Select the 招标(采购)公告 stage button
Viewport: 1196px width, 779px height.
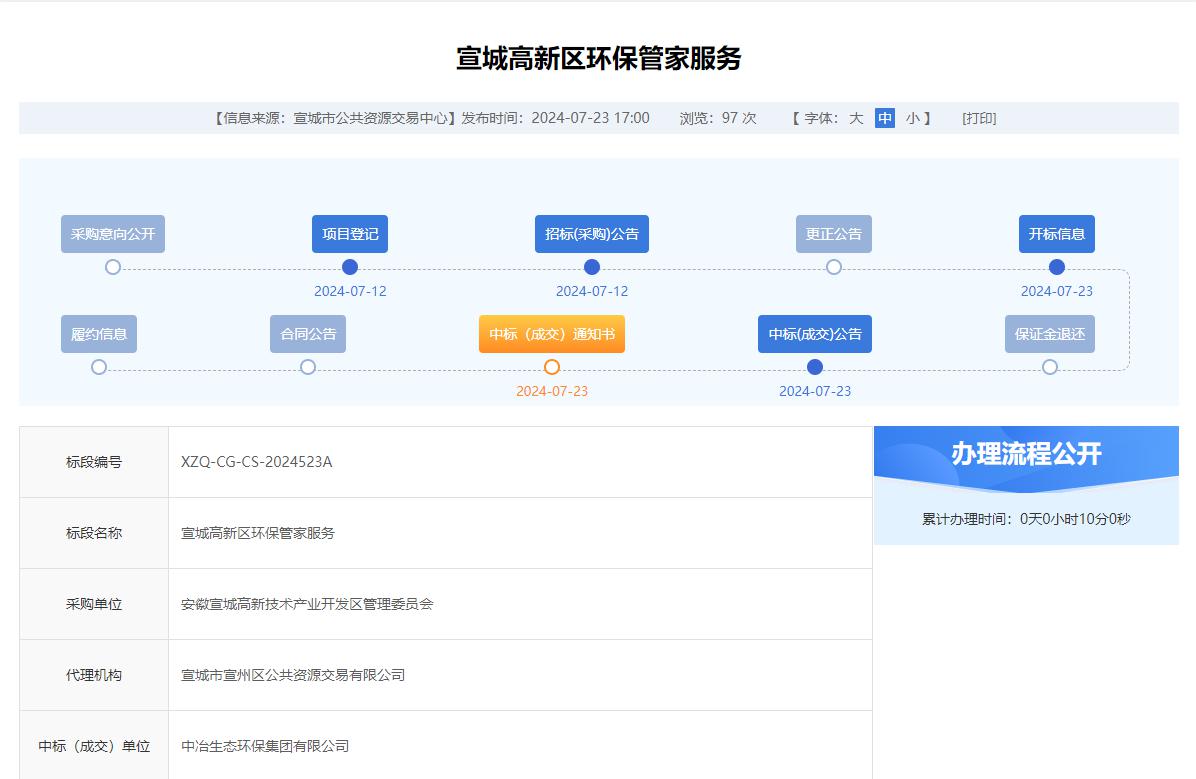click(x=592, y=234)
